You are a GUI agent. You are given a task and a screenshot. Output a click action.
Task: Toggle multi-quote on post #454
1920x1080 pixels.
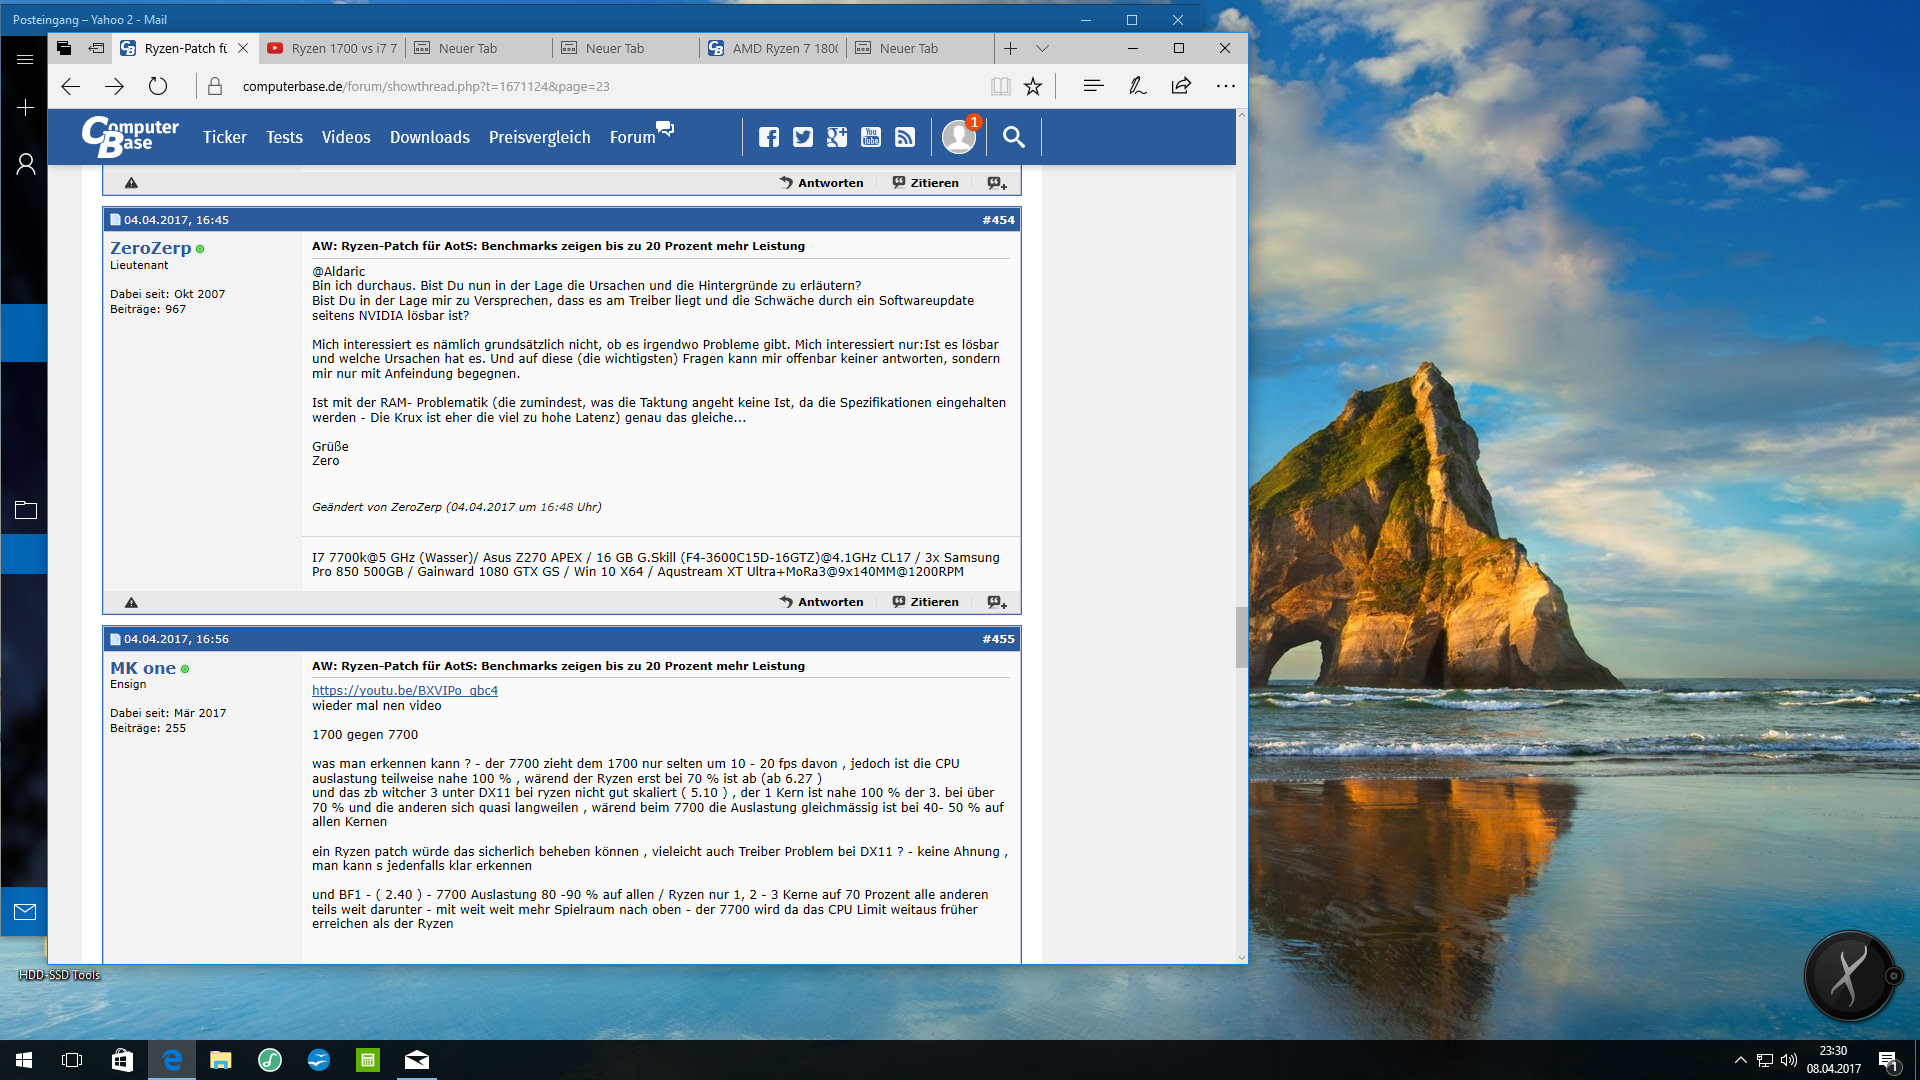tap(997, 602)
